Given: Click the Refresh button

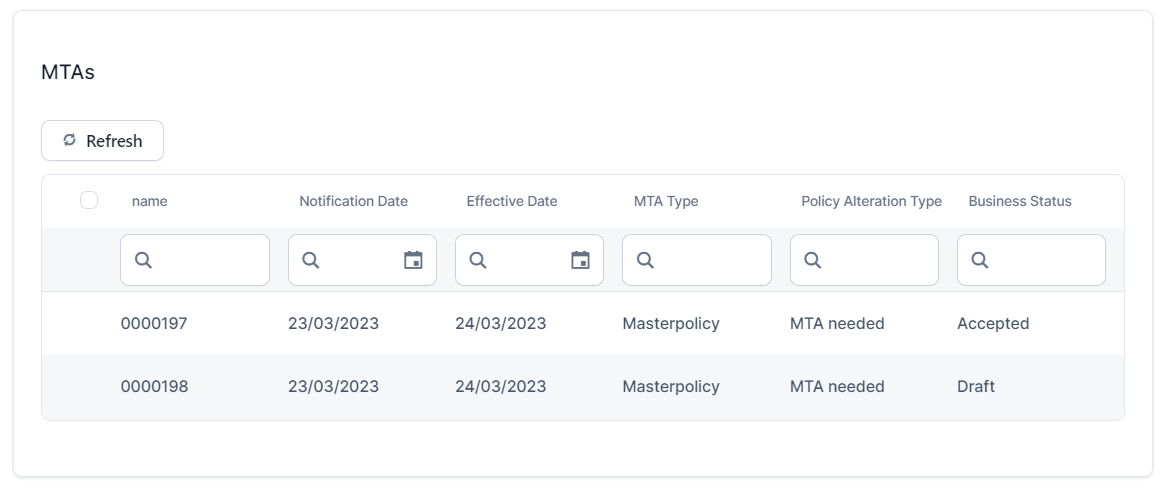Looking at the screenshot, I should [102, 141].
